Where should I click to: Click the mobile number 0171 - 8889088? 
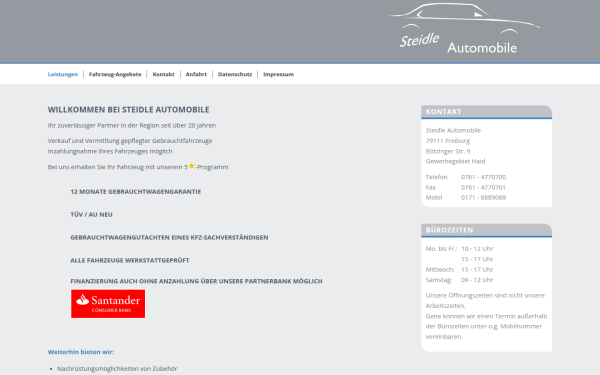[483, 197]
